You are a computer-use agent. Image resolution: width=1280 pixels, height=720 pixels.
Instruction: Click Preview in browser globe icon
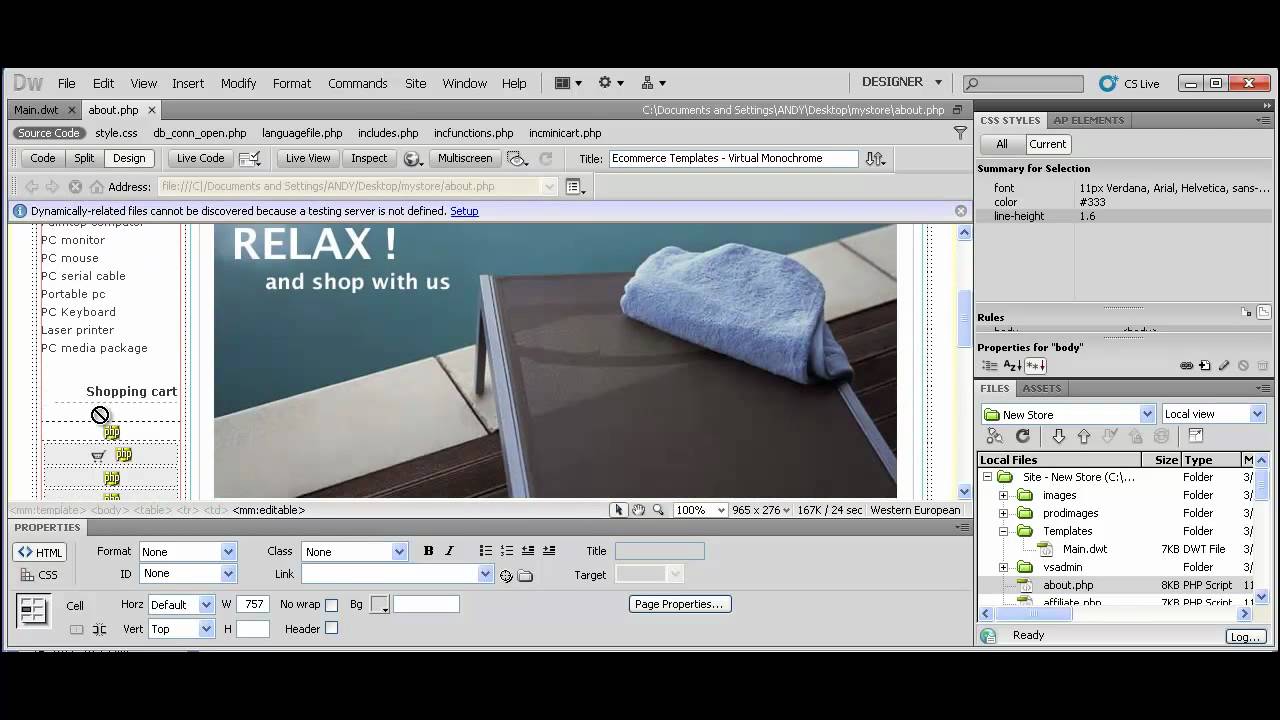click(x=412, y=158)
